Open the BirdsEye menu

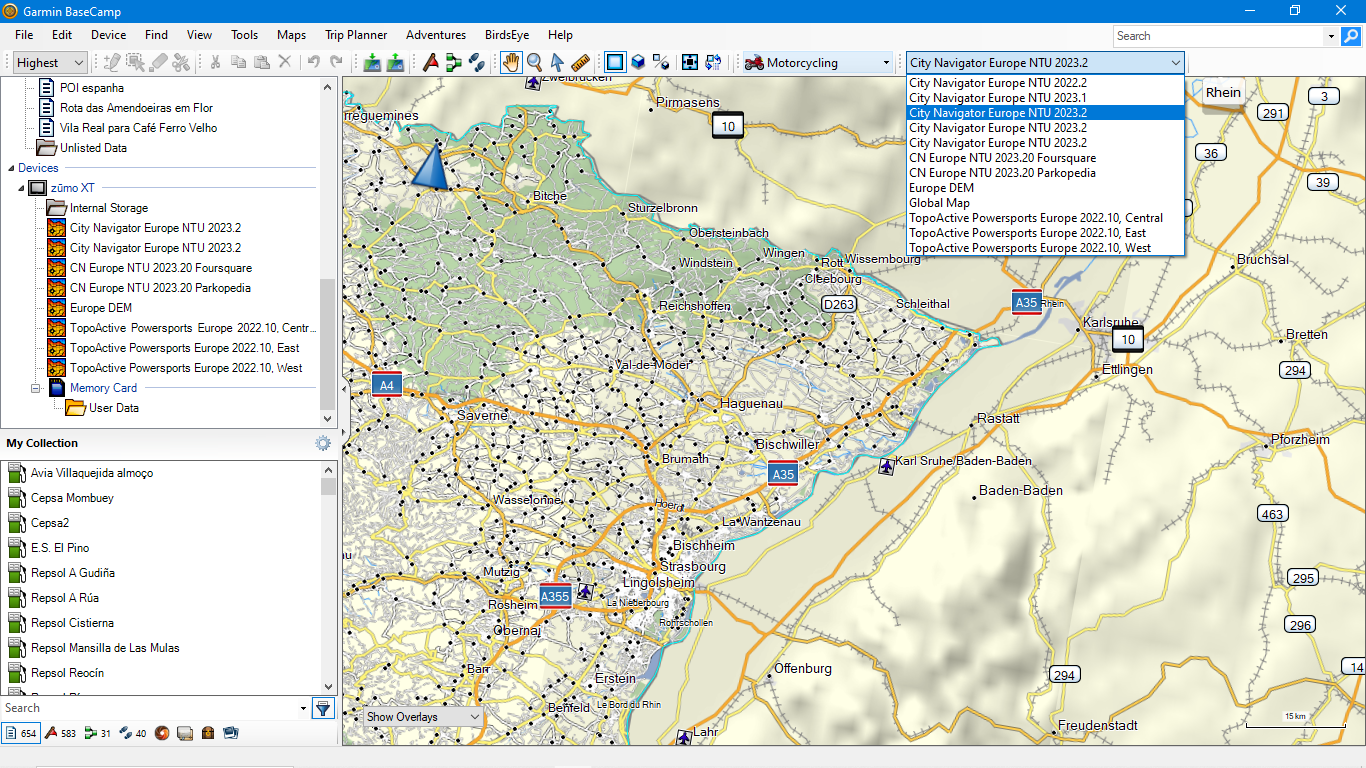[x=507, y=35]
